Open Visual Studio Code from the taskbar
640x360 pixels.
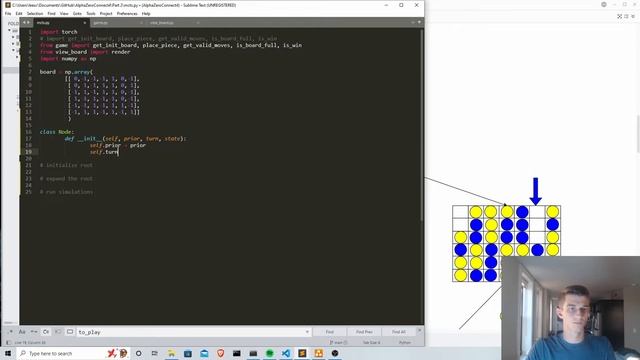click(x=286, y=353)
